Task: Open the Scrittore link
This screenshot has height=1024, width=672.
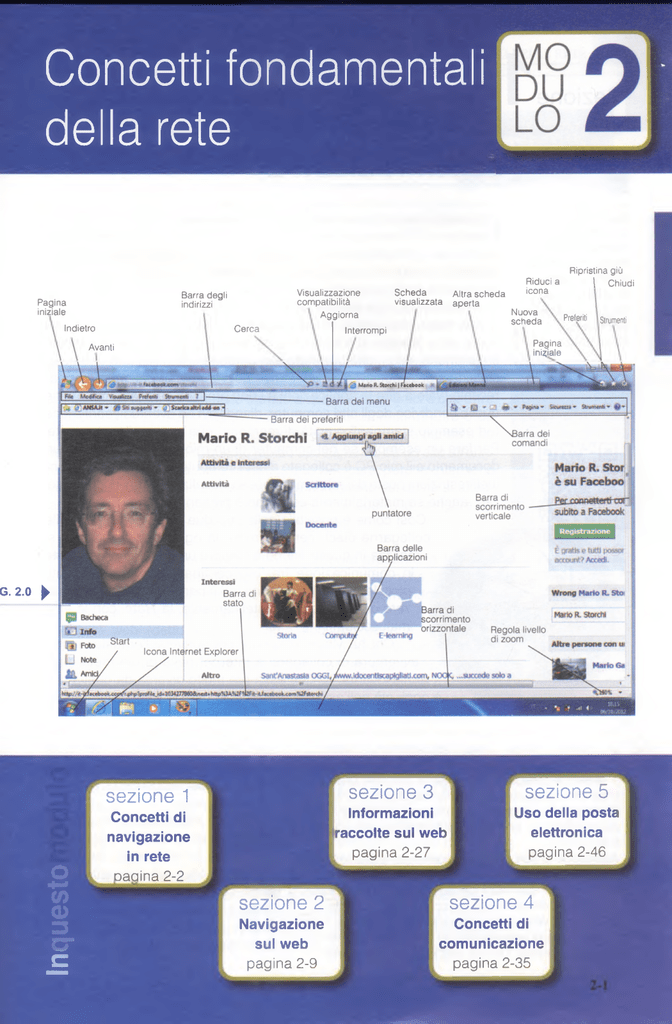Action: (x=321, y=485)
